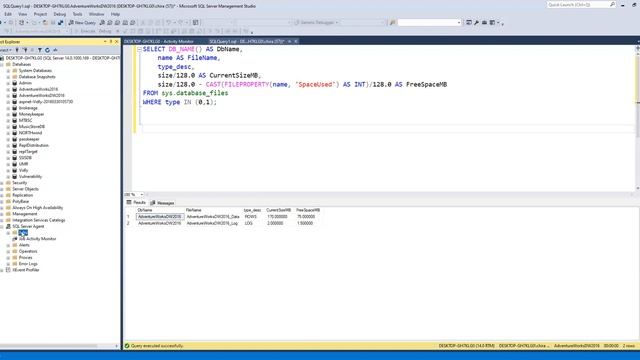Expand the System Databases folder

pos(8,71)
